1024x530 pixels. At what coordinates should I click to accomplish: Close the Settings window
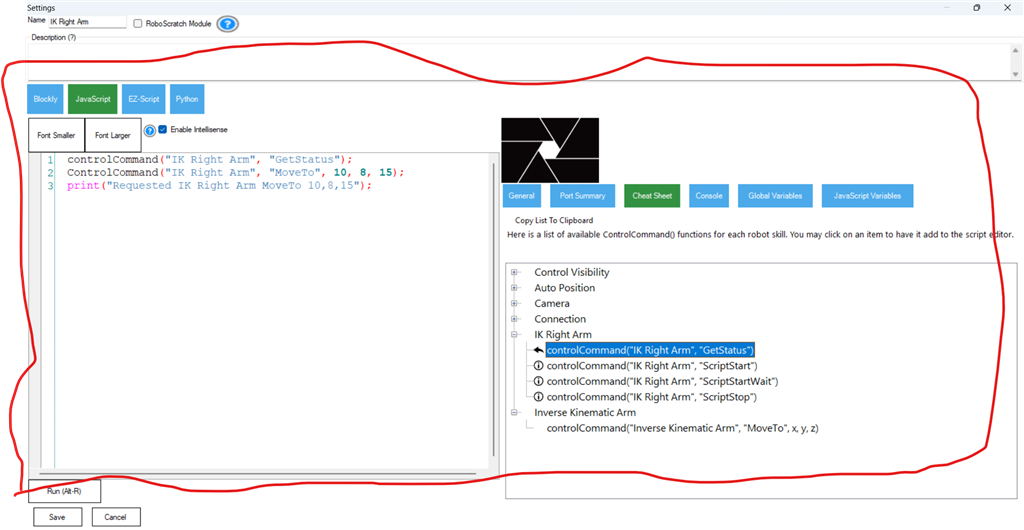click(x=1009, y=7)
